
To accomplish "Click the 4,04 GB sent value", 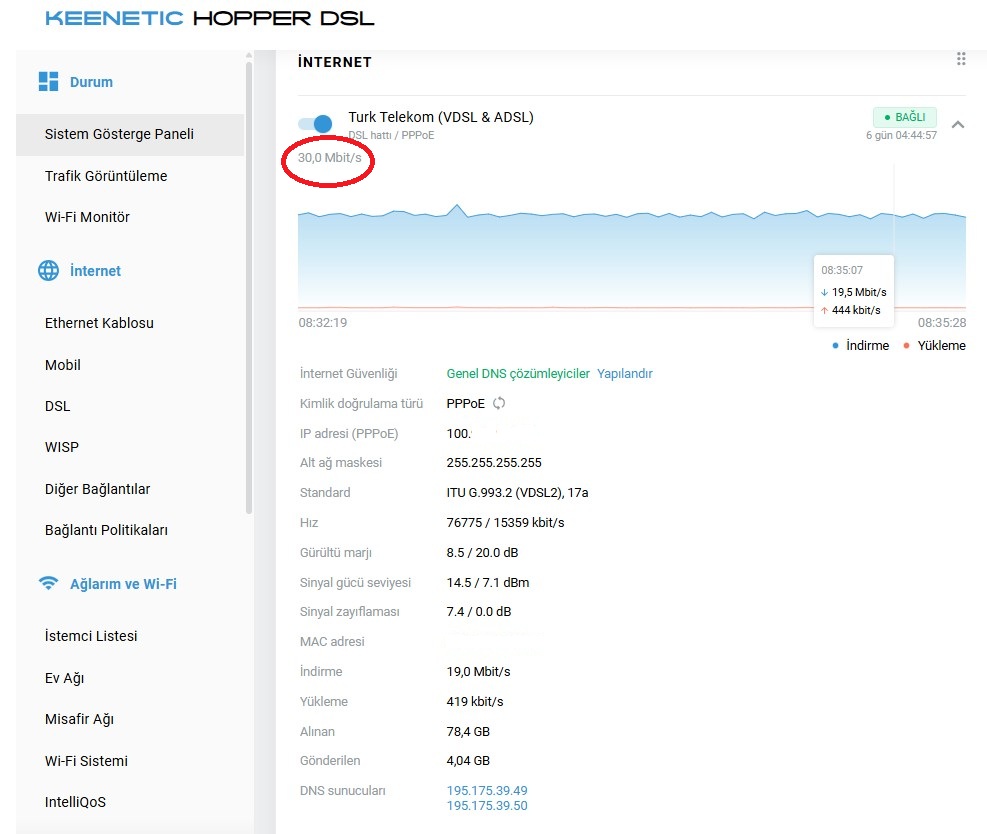I will pos(468,760).
